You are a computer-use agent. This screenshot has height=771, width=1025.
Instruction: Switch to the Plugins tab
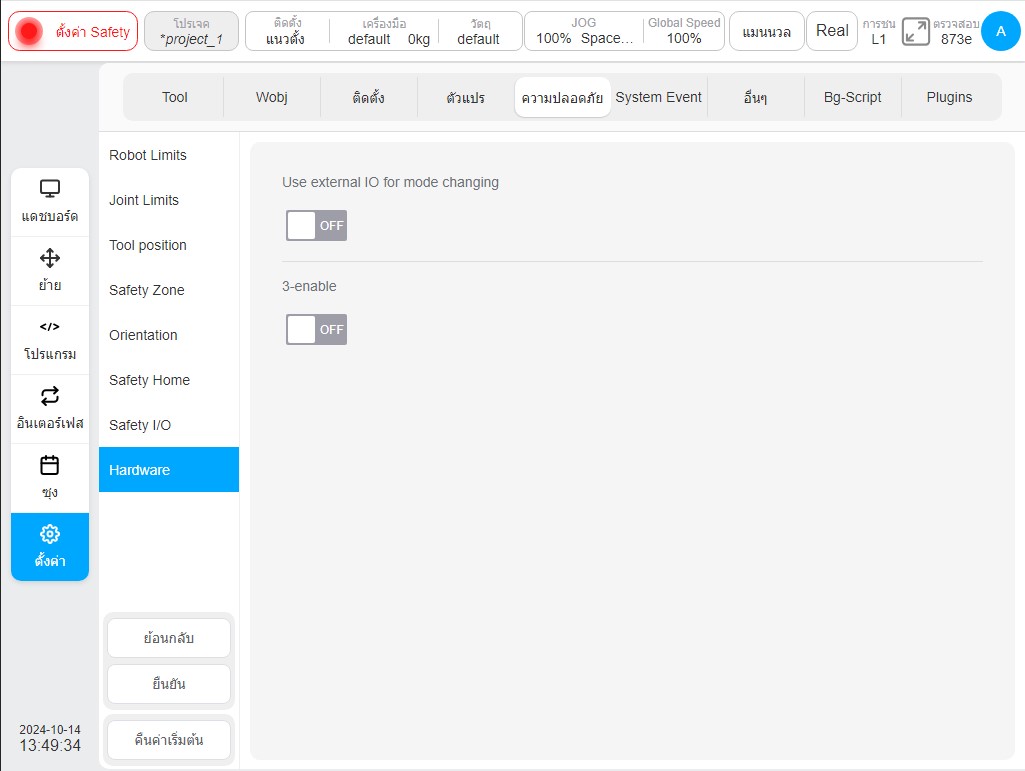[x=949, y=97]
